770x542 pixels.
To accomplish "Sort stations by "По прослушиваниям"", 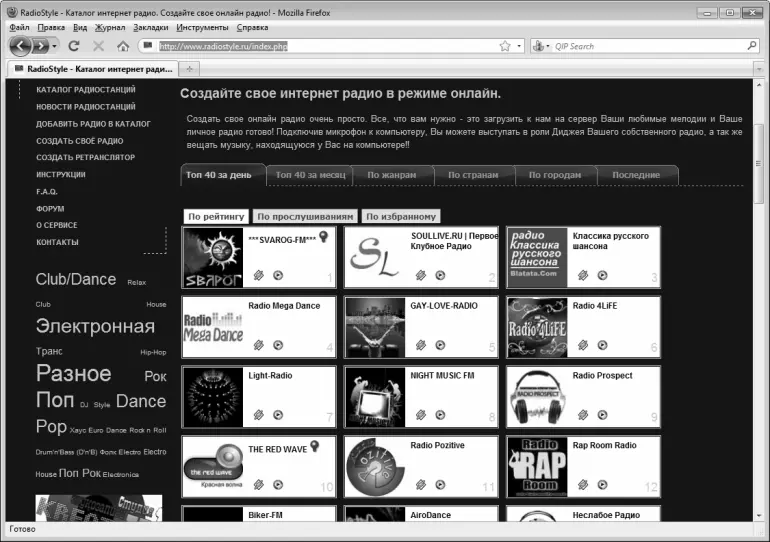I will click(304, 216).
